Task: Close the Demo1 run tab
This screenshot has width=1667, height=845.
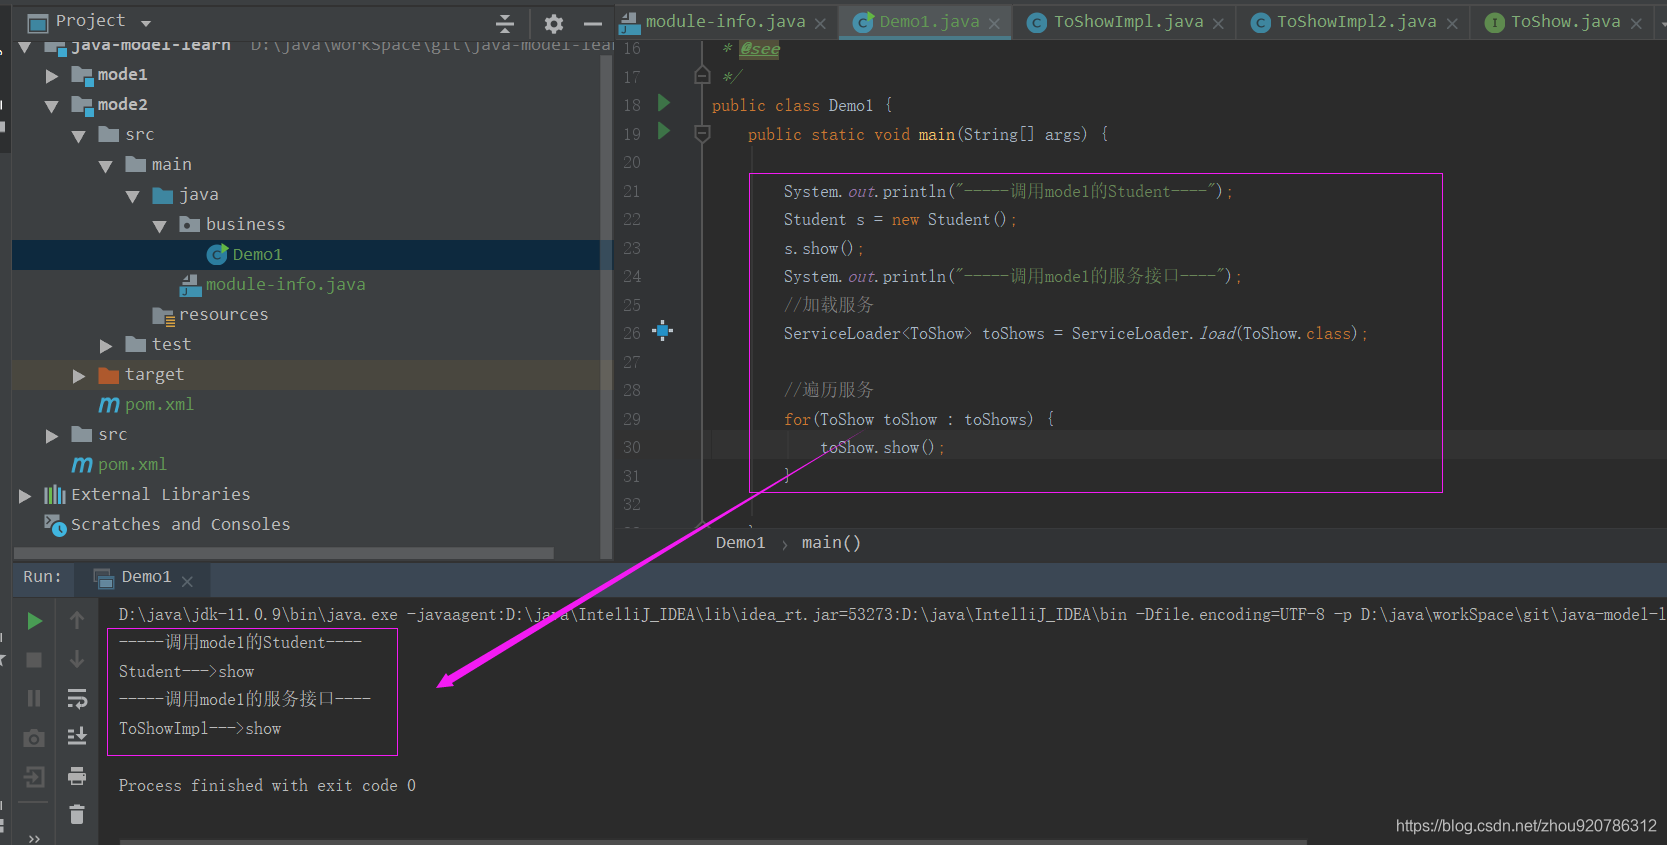Action: [x=188, y=580]
